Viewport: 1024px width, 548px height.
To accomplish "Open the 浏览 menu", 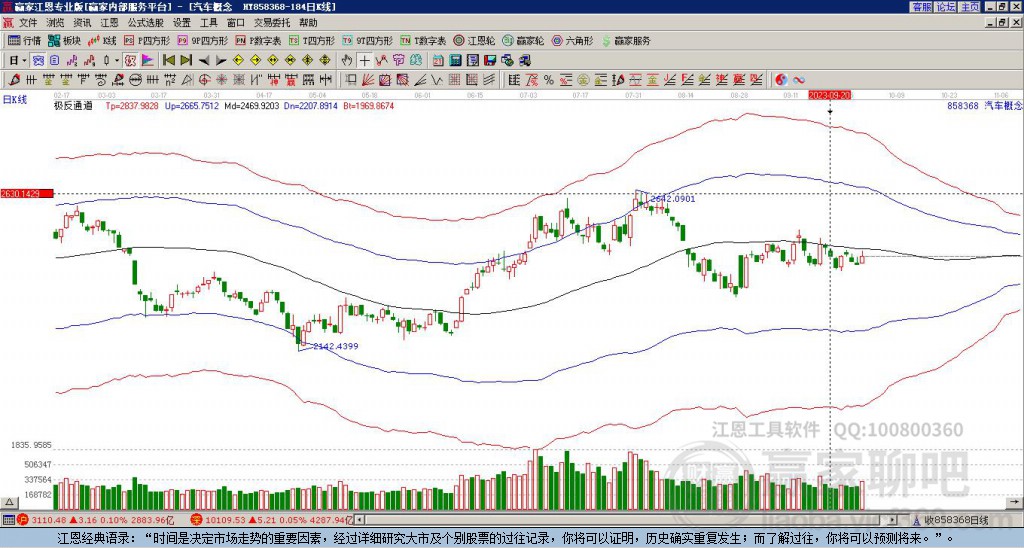I will pos(56,23).
